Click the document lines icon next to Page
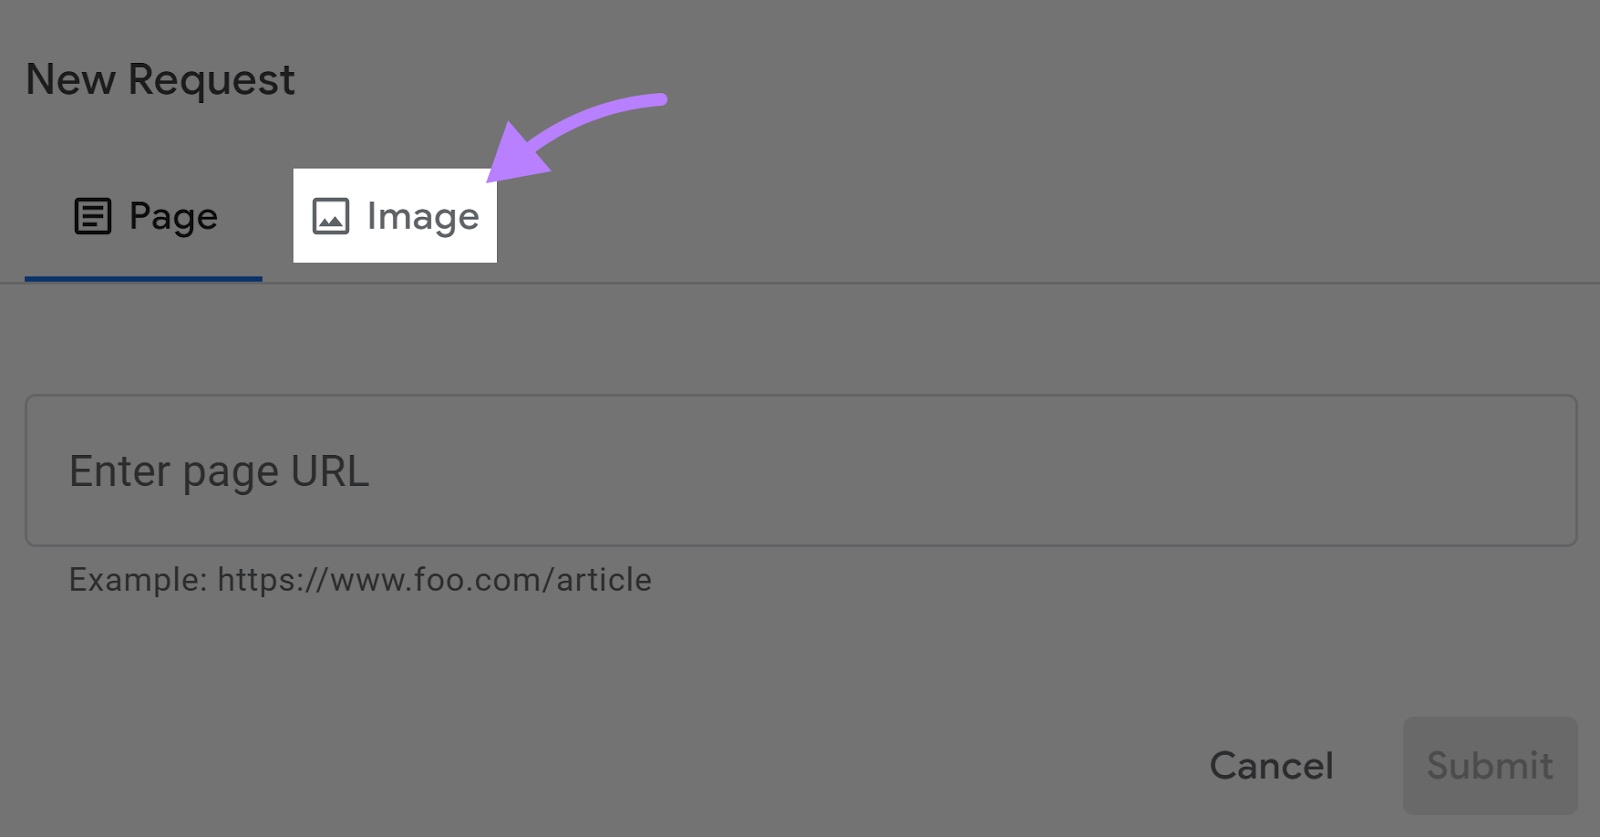The image size is (1600, 837). 92,215
